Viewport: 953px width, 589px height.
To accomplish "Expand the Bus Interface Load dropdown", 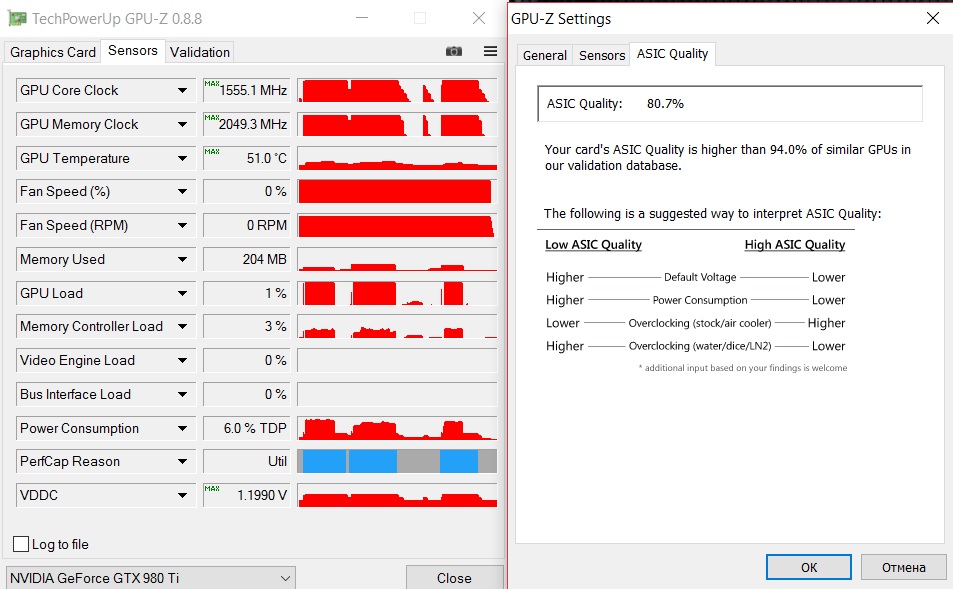I will [x=182, y=394].
